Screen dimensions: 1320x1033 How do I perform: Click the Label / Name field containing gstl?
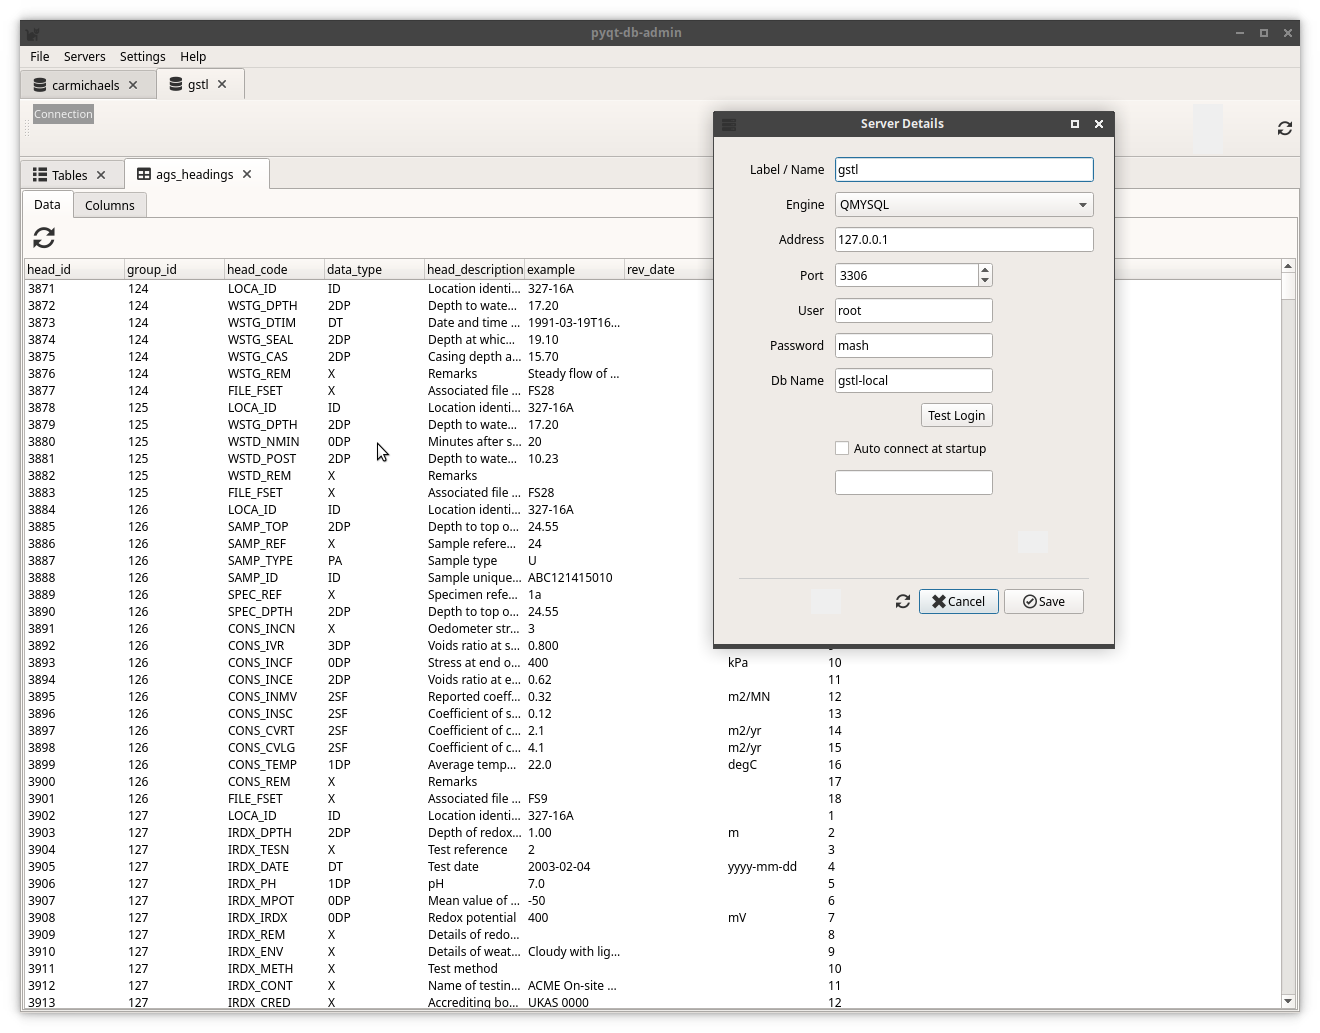pos(964,170)
